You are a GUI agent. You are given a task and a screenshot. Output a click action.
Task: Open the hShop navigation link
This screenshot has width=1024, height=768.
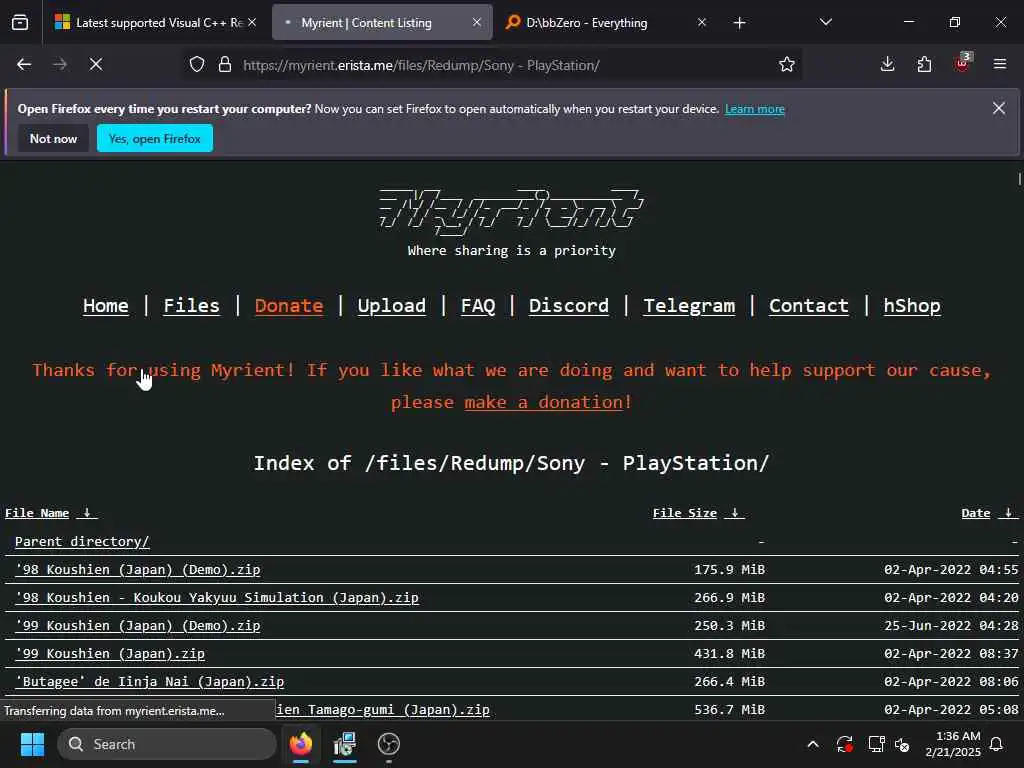point(912,306)
